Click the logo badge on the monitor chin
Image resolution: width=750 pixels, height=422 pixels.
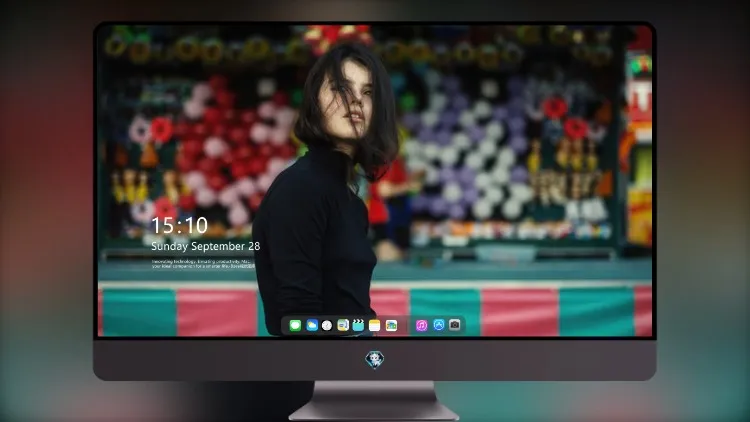point(375,360)
